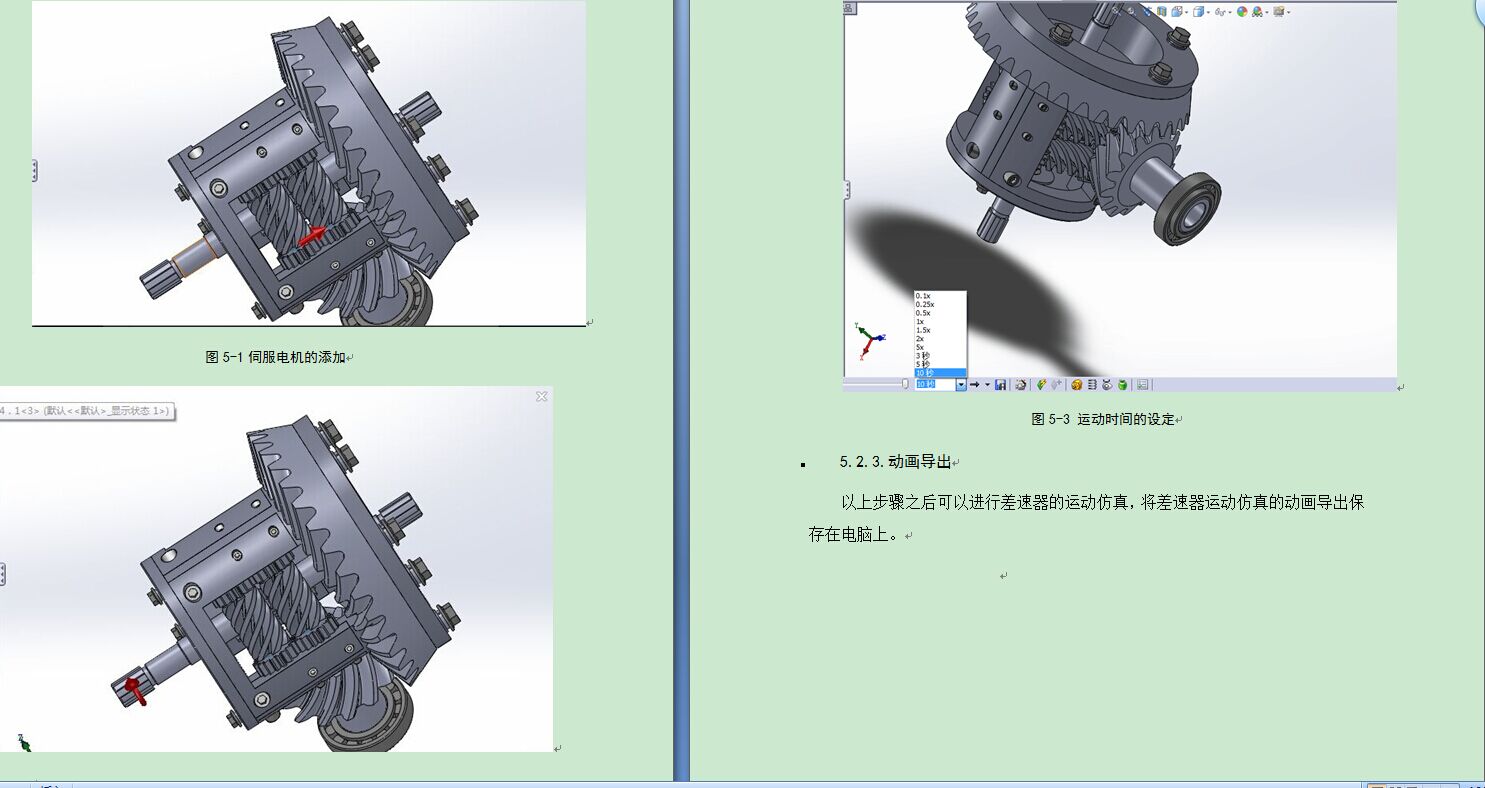Viewport: 1485px width, 788px height.
Task: Click the Edit Appearance icon in the Heads-Up toolbar
Action: [1241, 10]
